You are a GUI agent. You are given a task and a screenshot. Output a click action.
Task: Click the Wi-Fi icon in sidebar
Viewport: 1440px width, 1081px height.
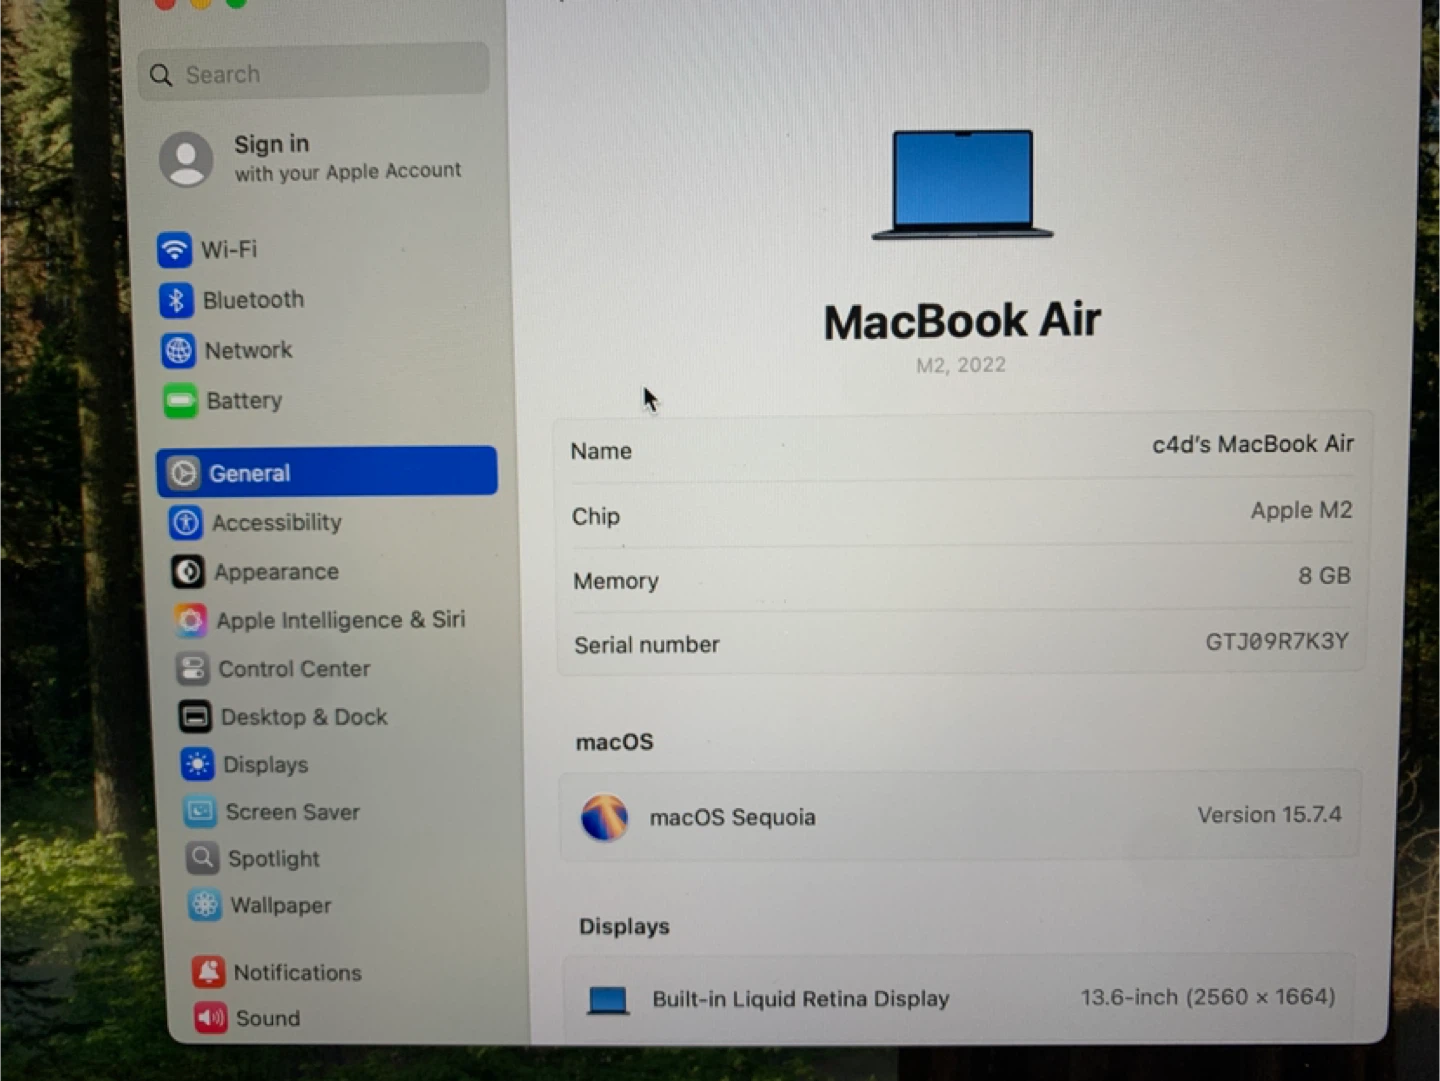pyautogui.click(x=174, y=249)
